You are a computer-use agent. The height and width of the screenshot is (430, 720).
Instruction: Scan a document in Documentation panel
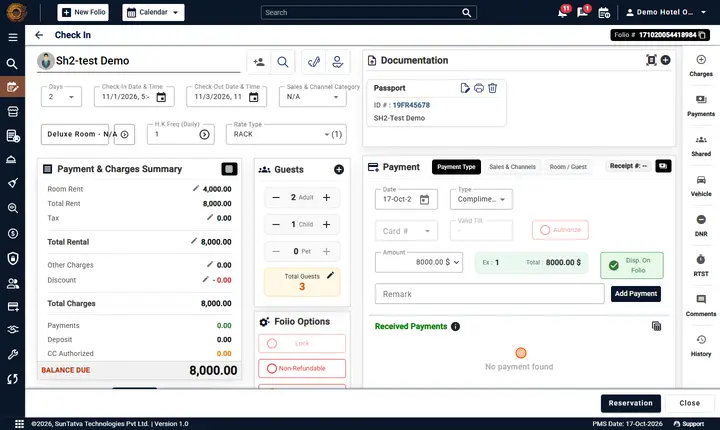(x=651, y=60)
